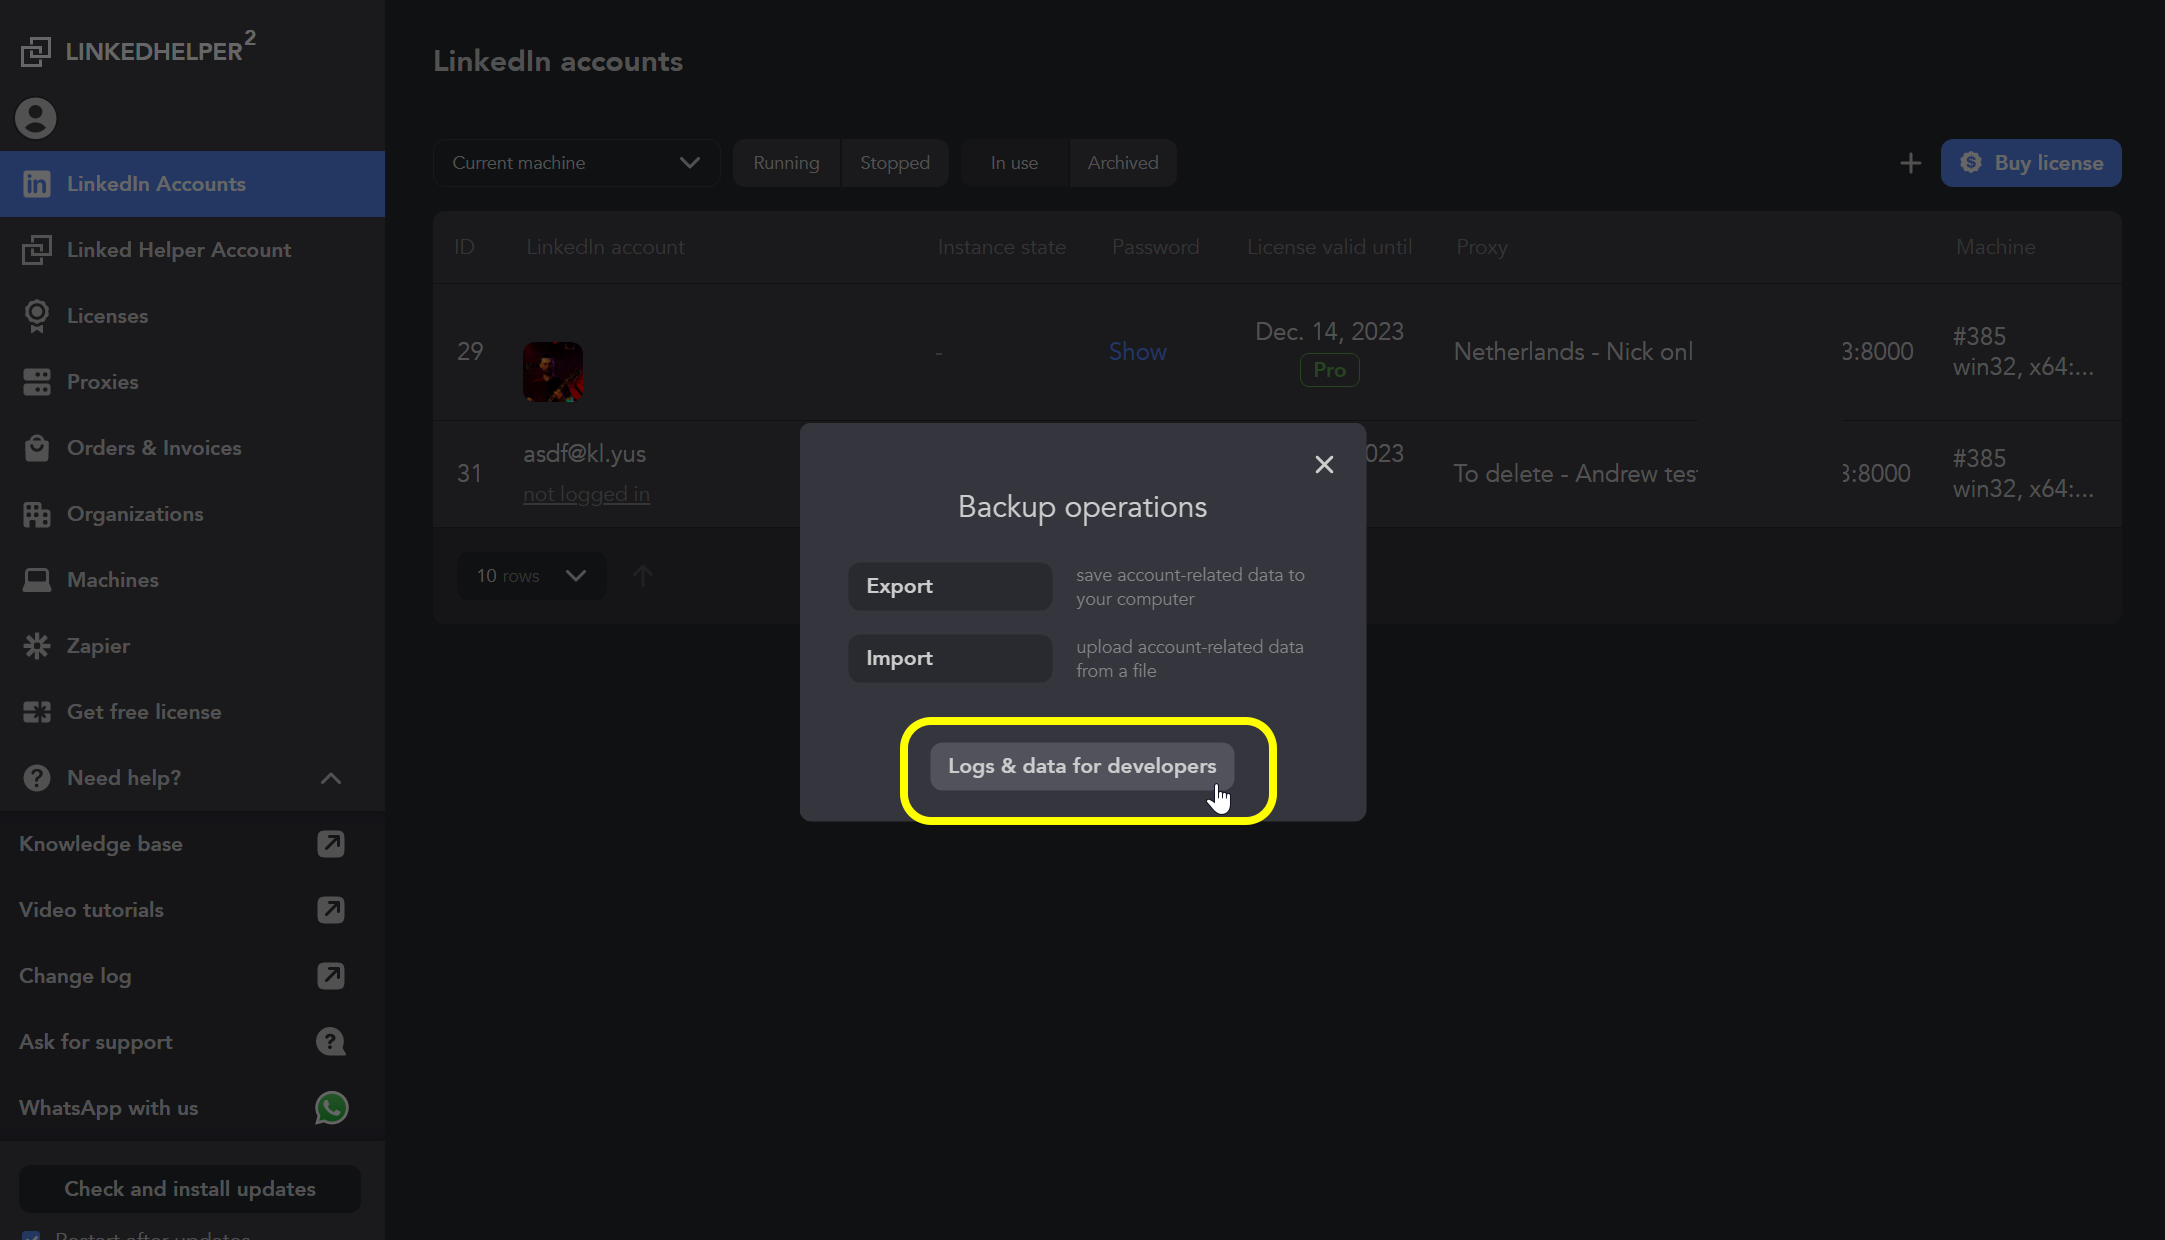Filter accounts by Archived
The height and width of the screenshot is (1240, 2165).
click(x=1123, y=163)
